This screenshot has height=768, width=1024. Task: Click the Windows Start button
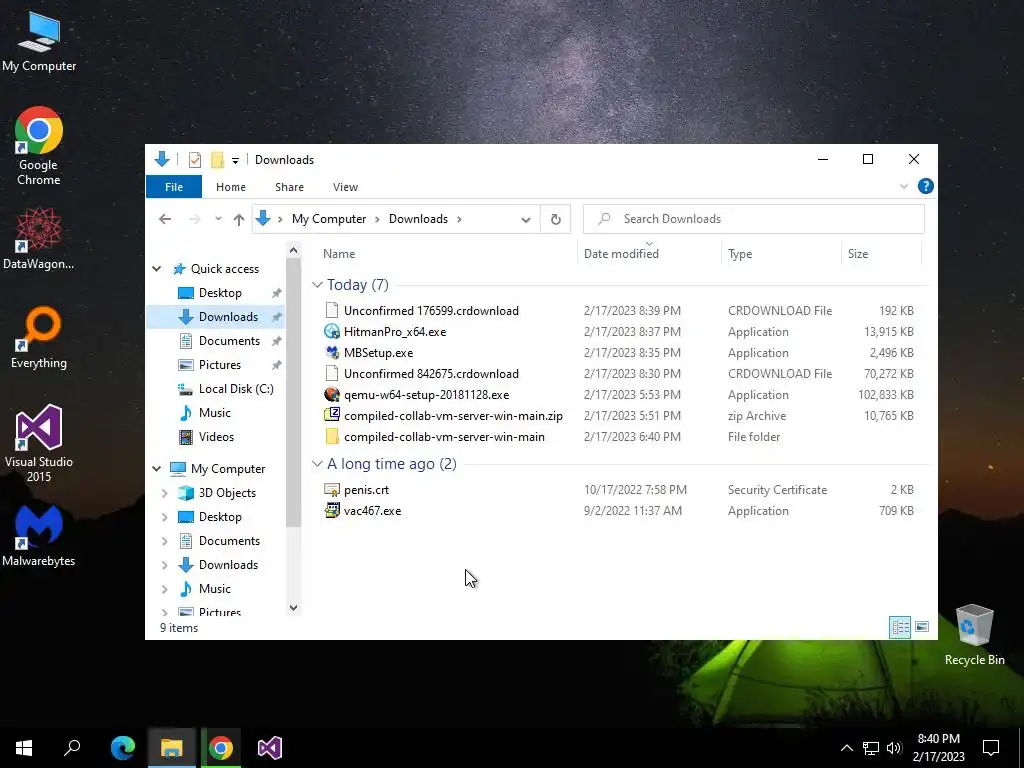pyautogui.click(x=24, y=748)
